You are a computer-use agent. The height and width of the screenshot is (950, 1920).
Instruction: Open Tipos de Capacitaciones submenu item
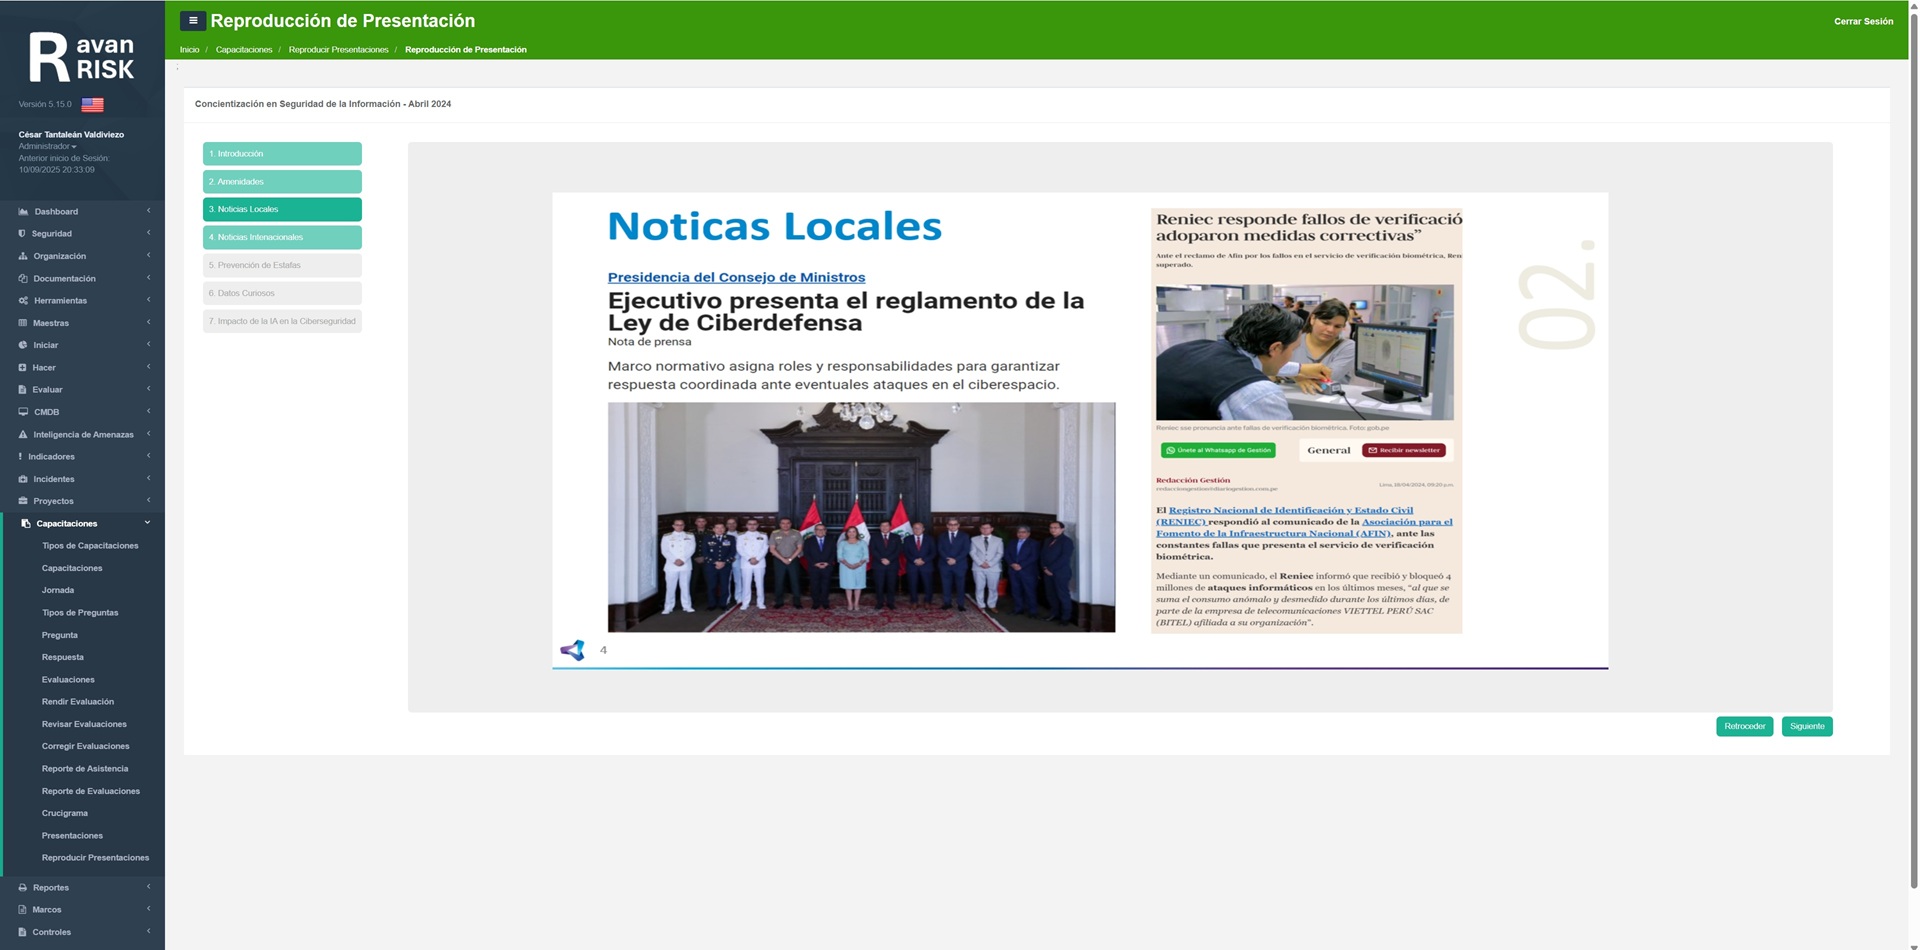pyautogui.click(x=90, y=546)
